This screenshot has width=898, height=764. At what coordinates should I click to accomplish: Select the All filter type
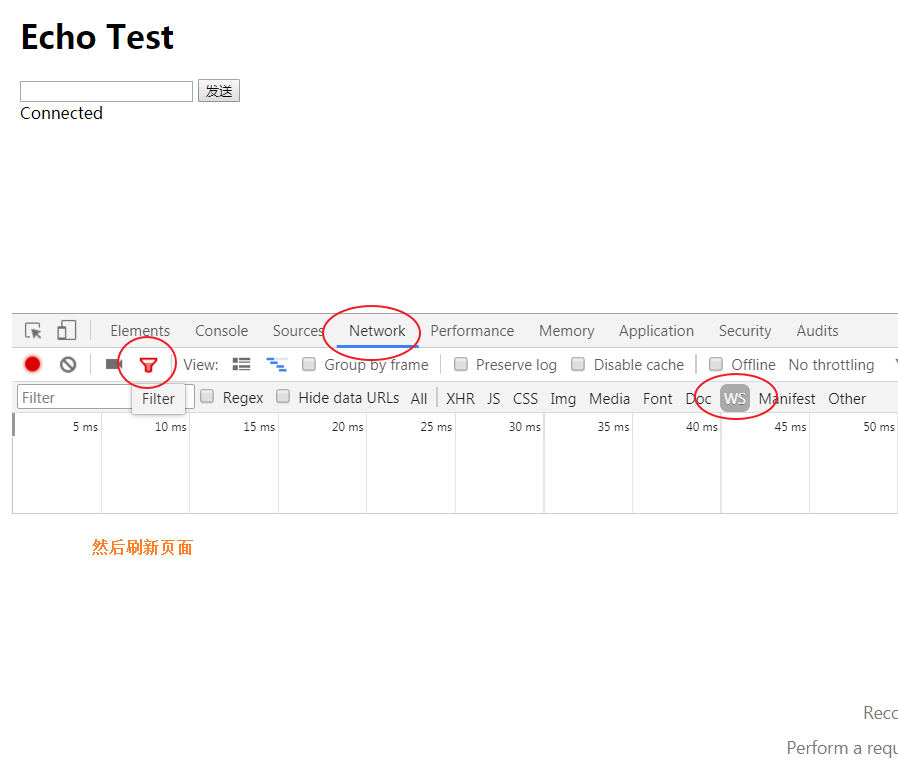click(419, 399)
